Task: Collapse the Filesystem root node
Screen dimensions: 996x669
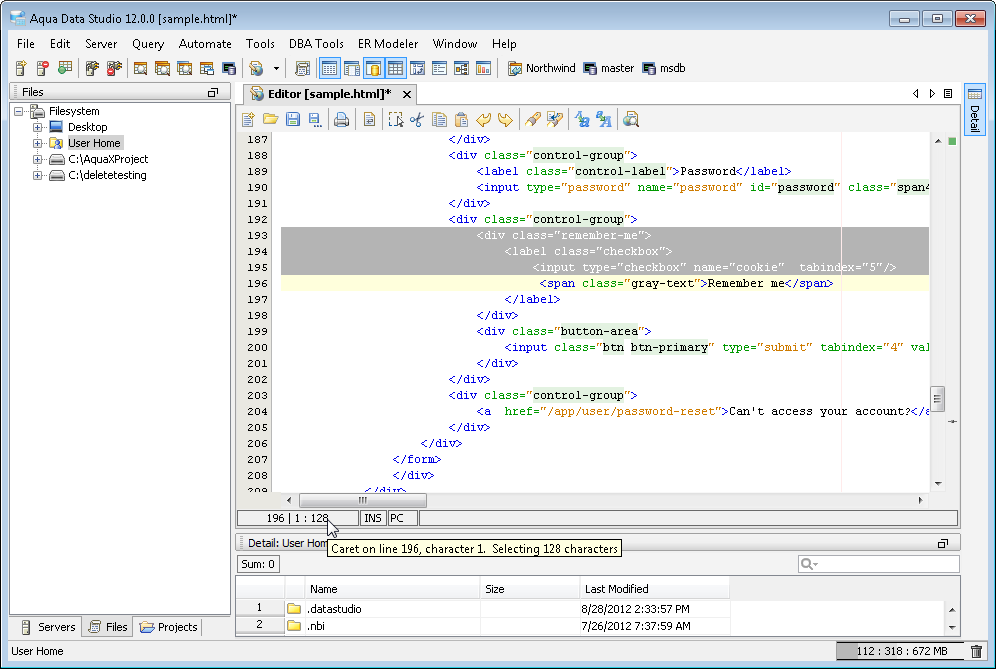Action: click(20, 111)
